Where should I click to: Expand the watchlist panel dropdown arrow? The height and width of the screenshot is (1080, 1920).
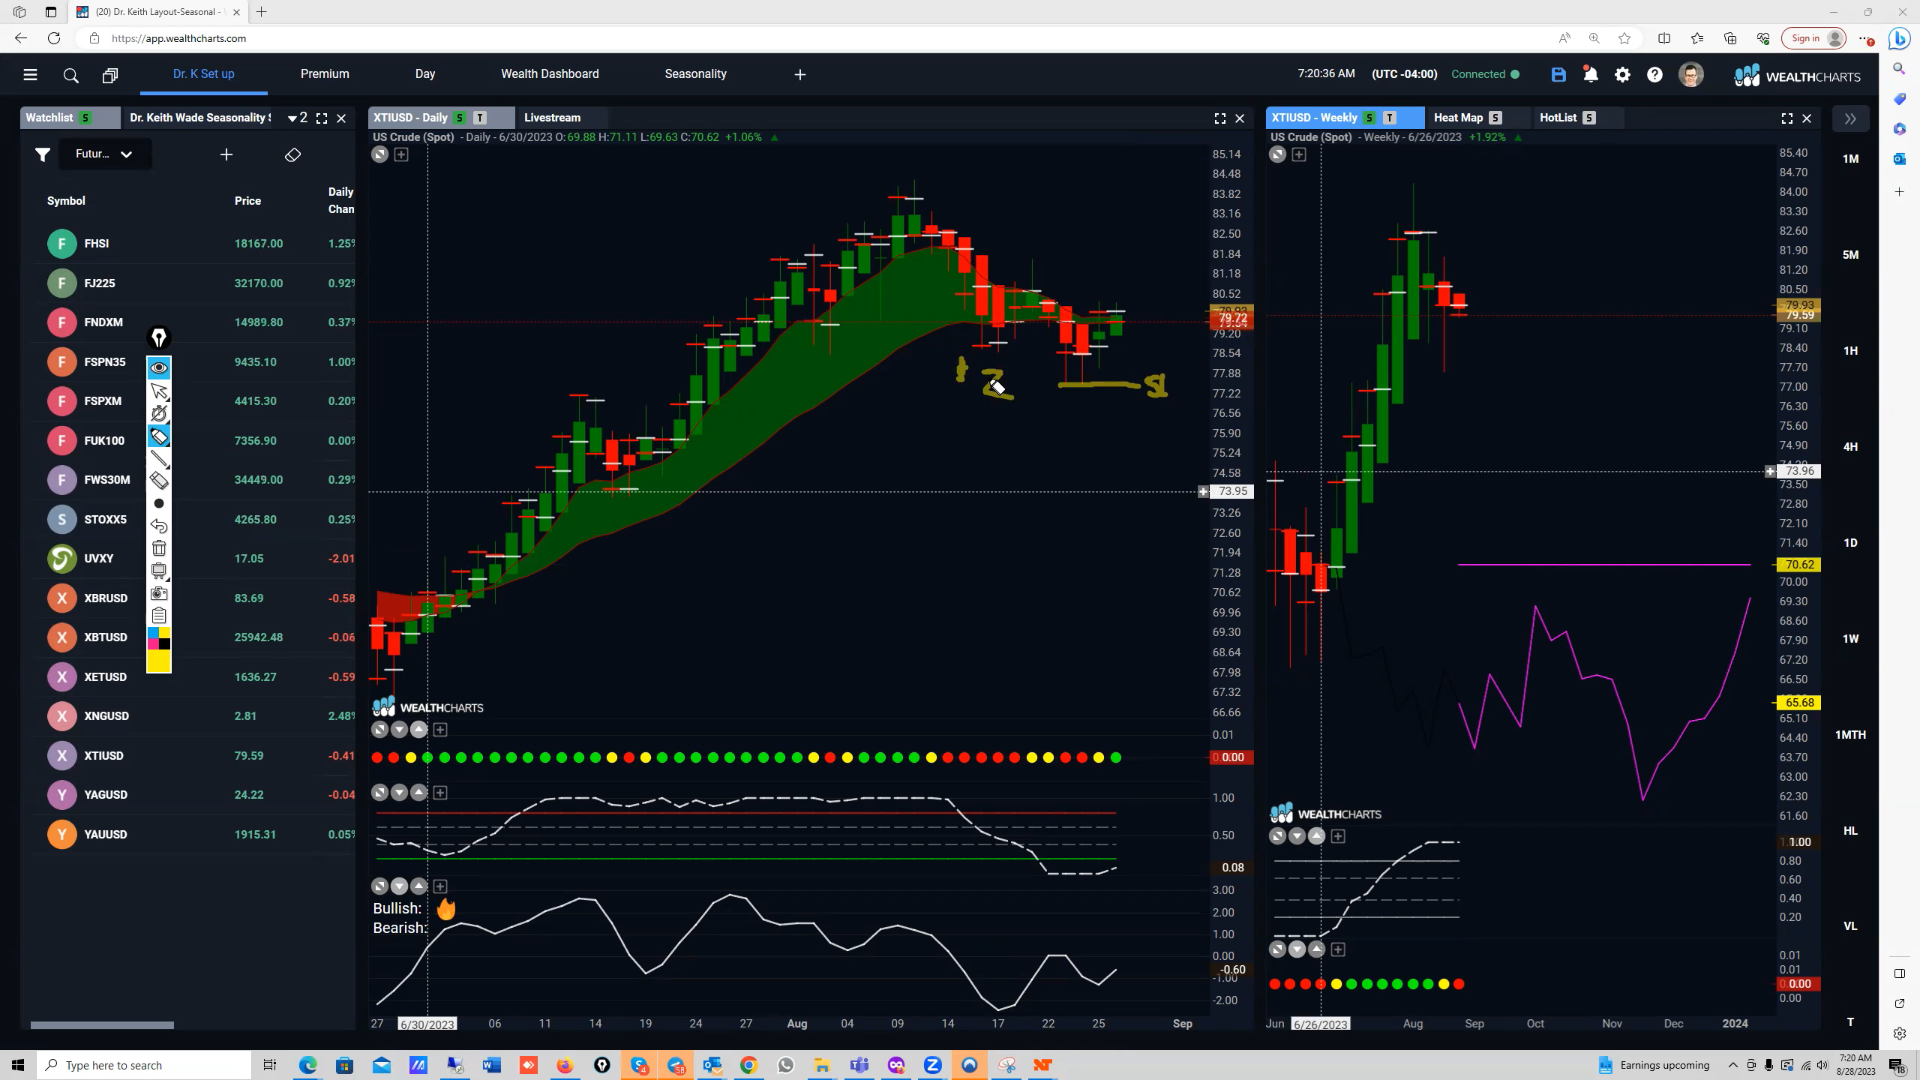pos(292,118)
